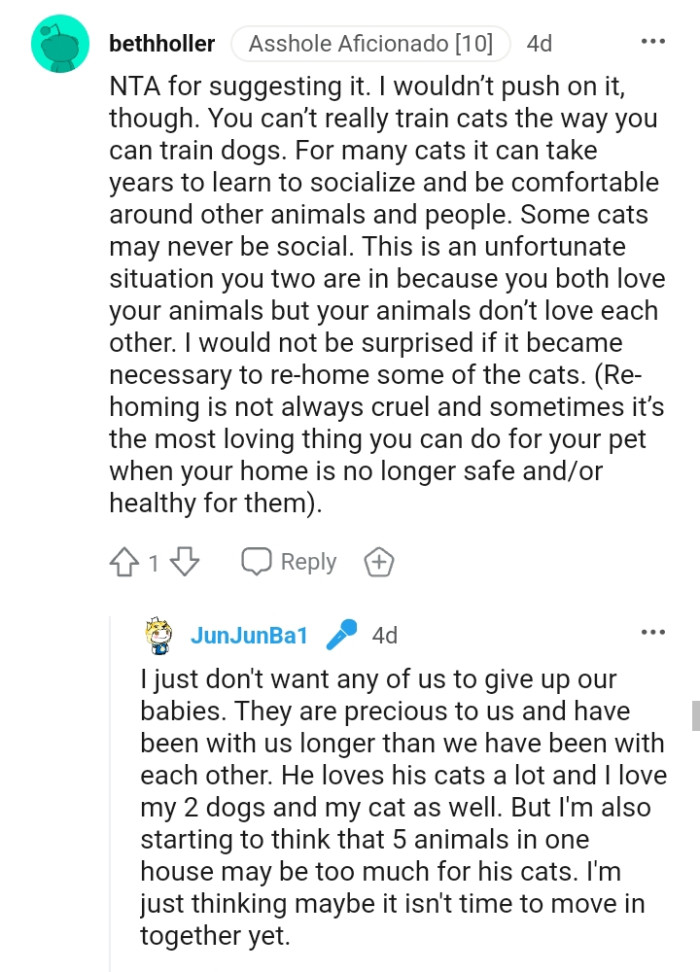Click the vote count number 1
The image size is (700, 972).
pos(154,563)
